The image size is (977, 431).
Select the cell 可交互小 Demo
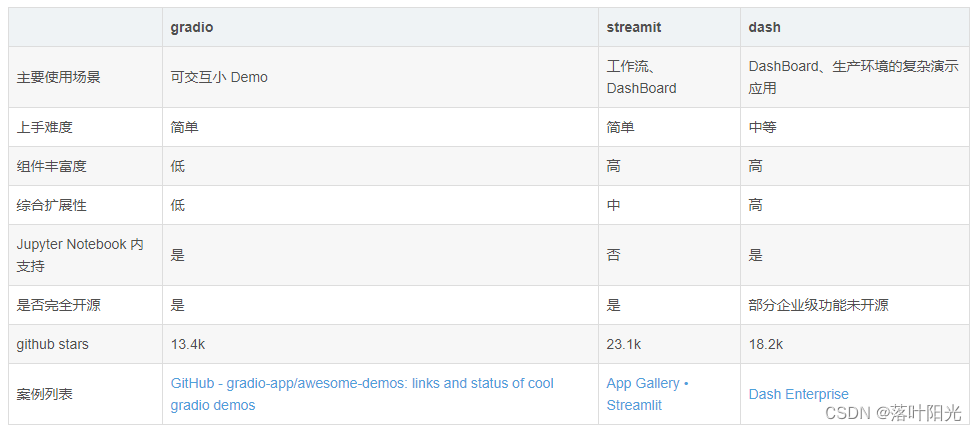pos(219,77)
